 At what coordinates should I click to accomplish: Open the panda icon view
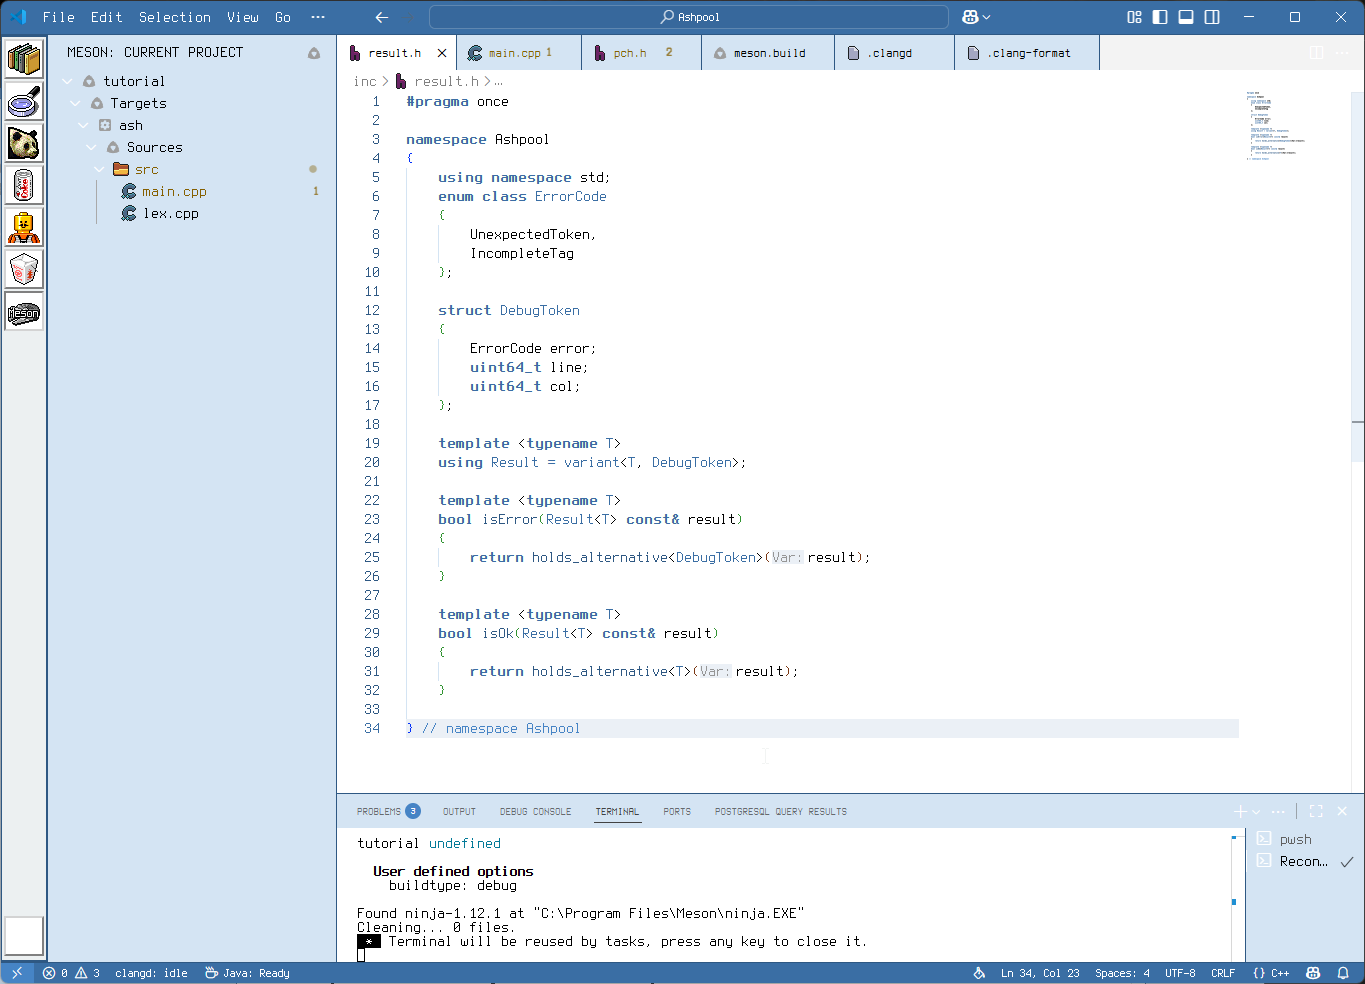click(x=24, y=143)
